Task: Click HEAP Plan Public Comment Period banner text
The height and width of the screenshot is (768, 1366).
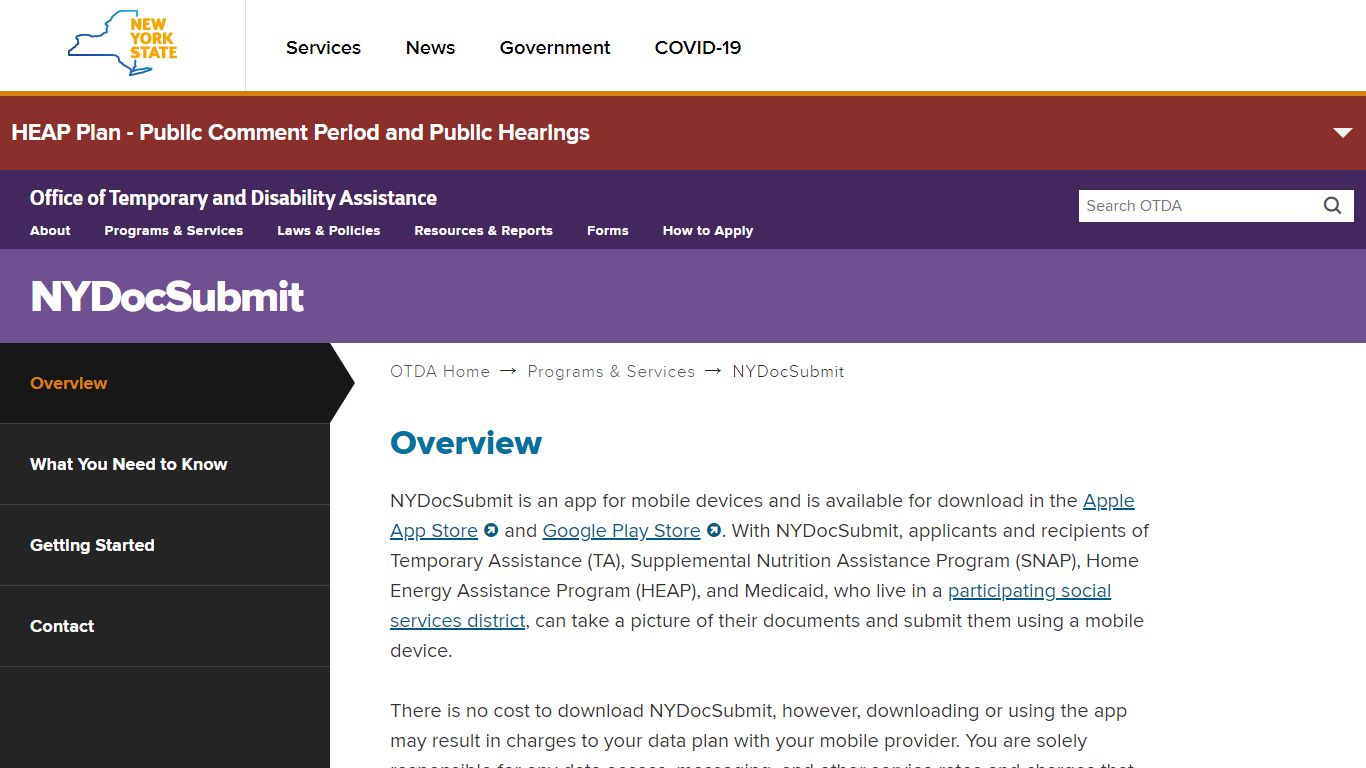Action: pyautogui.click(x=300, y=133)
